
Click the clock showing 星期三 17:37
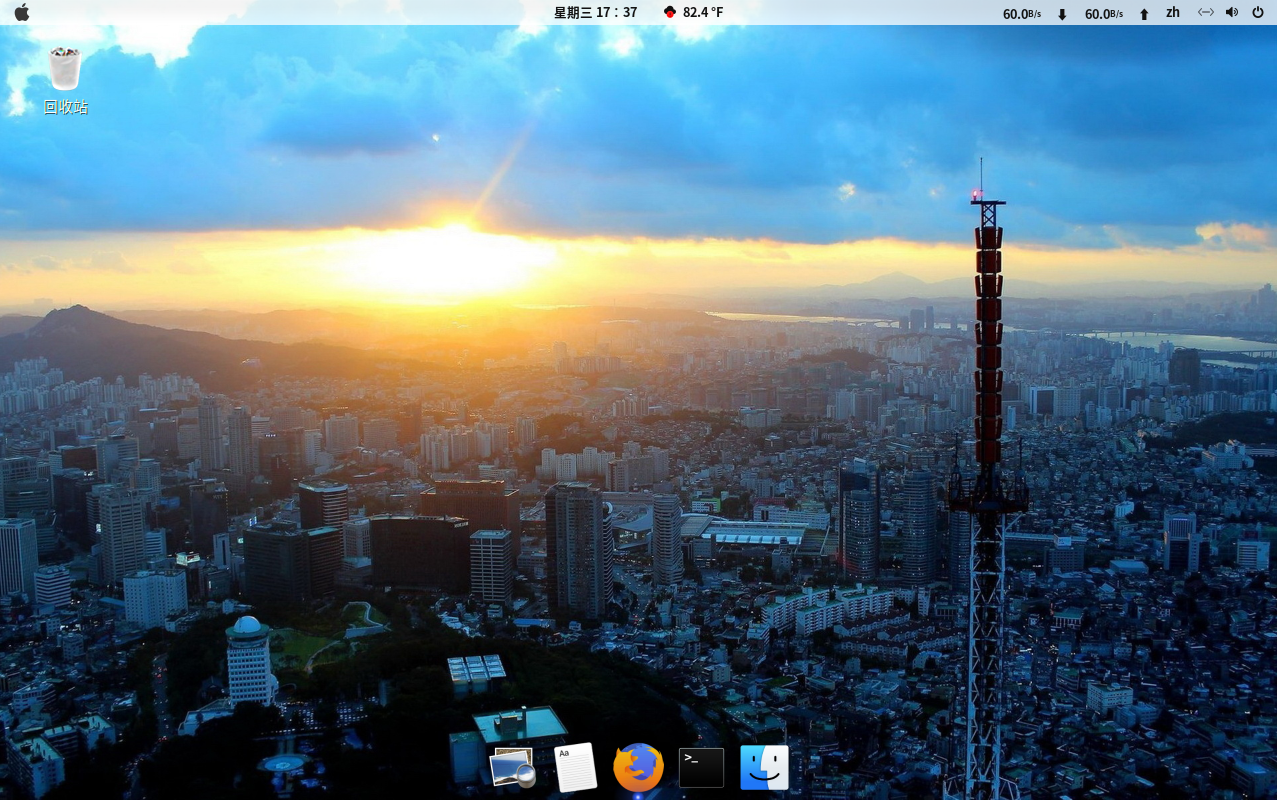595,12
